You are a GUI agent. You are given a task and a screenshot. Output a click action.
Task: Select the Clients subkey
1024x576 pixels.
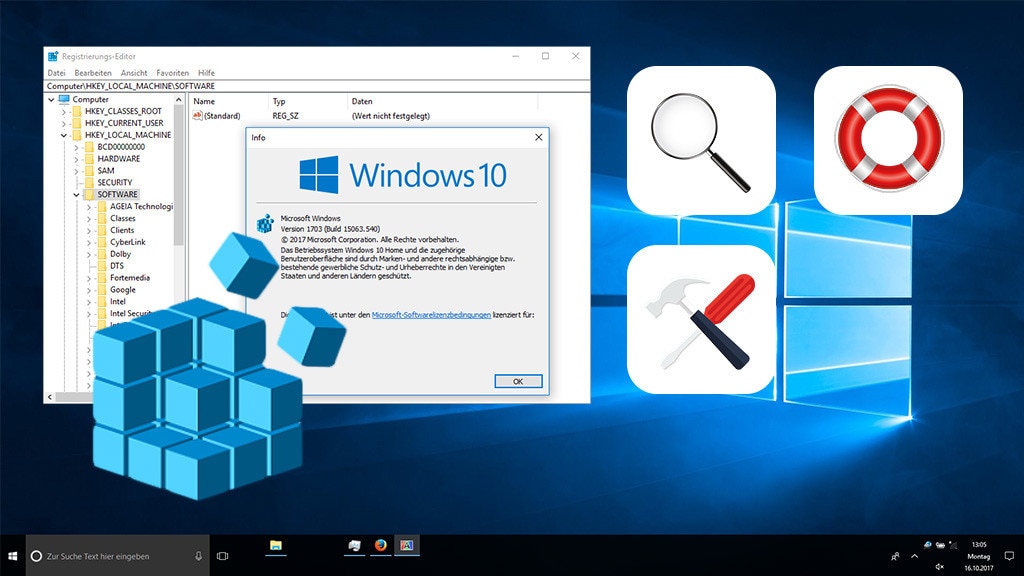(x=122, y=230)
